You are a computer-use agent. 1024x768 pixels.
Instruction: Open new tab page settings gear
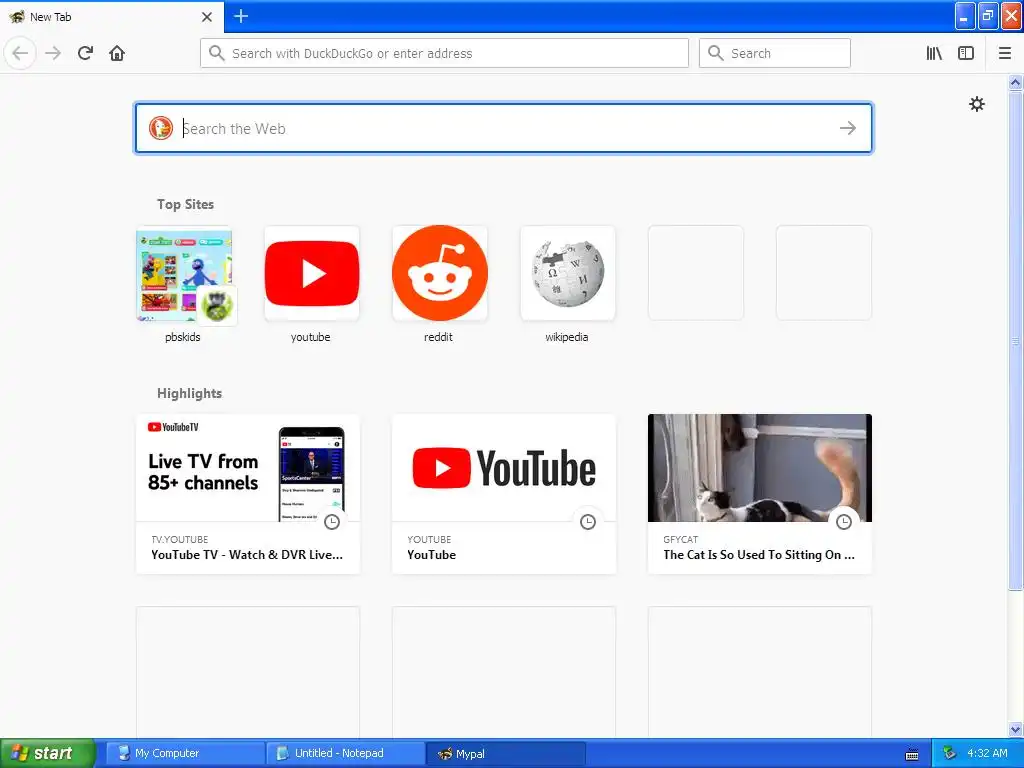click(976, 104)
